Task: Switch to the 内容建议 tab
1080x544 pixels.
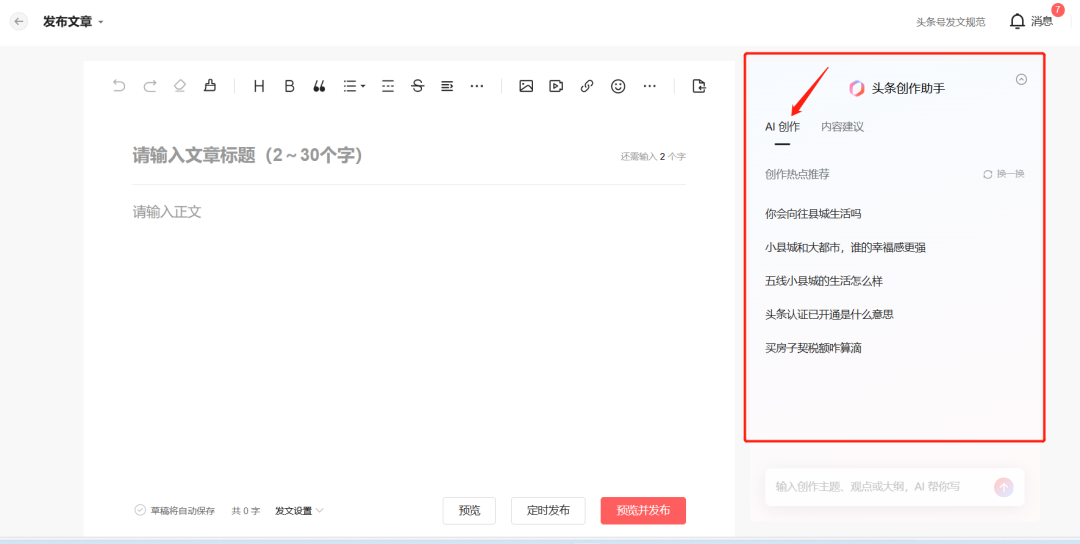Action: click(x=842, y=127)
